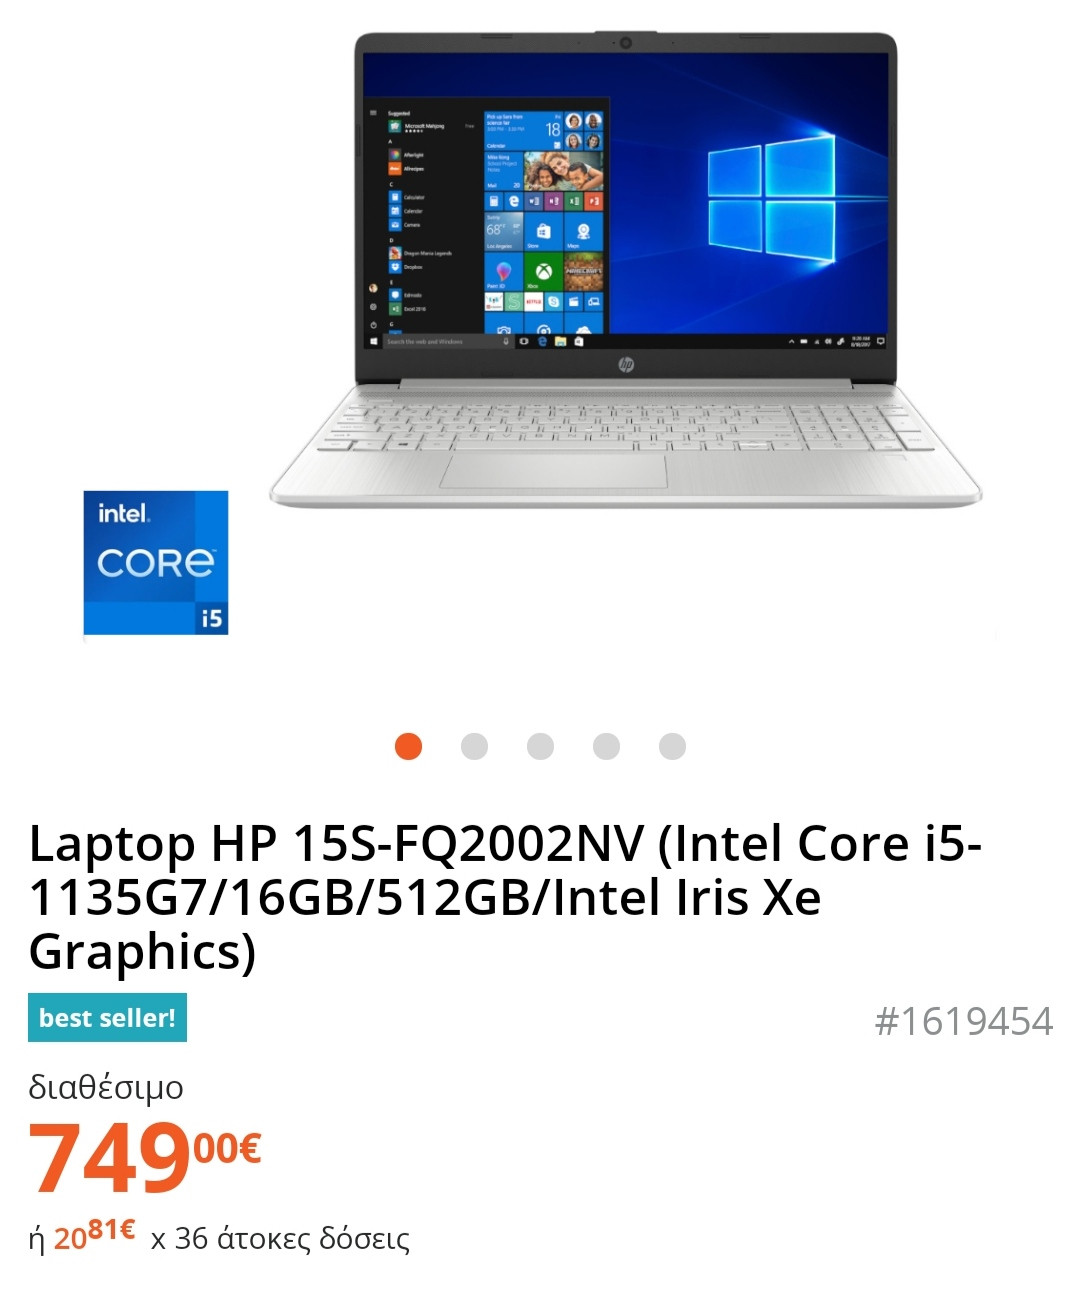Image resolution: width=1080 pixels, height=1304 pixels.
Task: Click the HP laptop product image
Action: click(x=626, y=270)
